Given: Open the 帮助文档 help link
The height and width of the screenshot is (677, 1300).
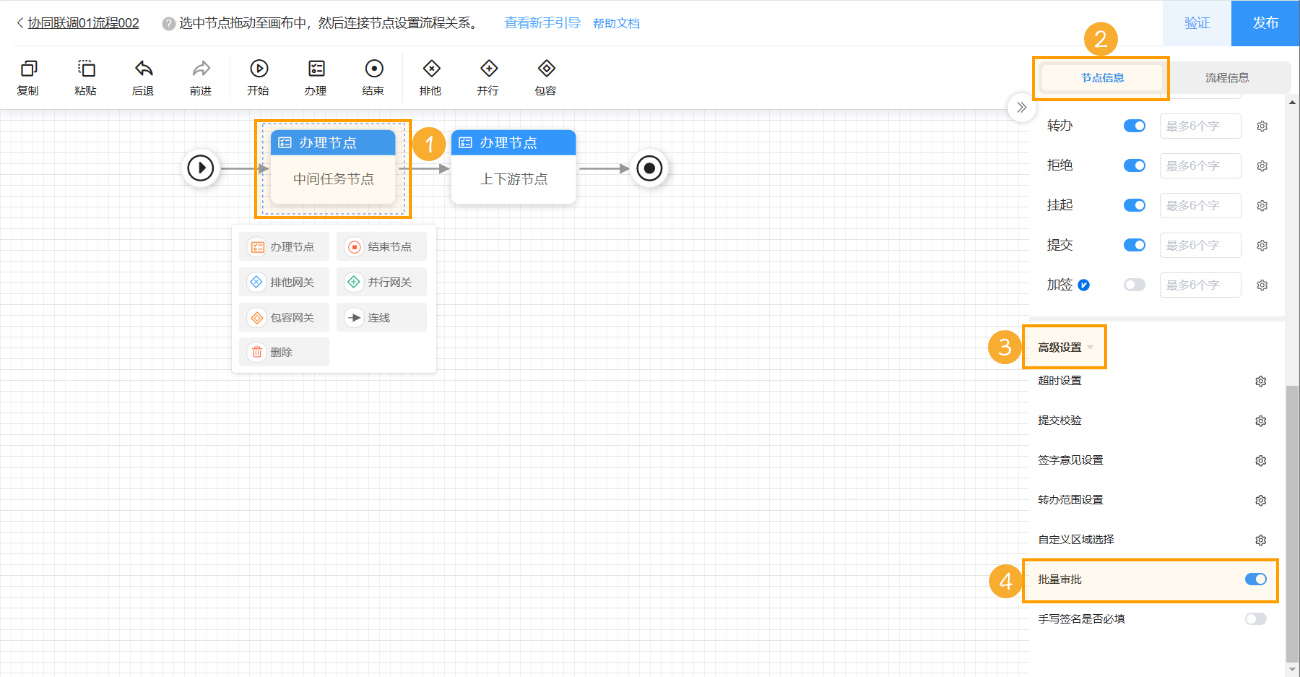Looking at the screenshot, I should pyautogui.click(x=615, y=22).
